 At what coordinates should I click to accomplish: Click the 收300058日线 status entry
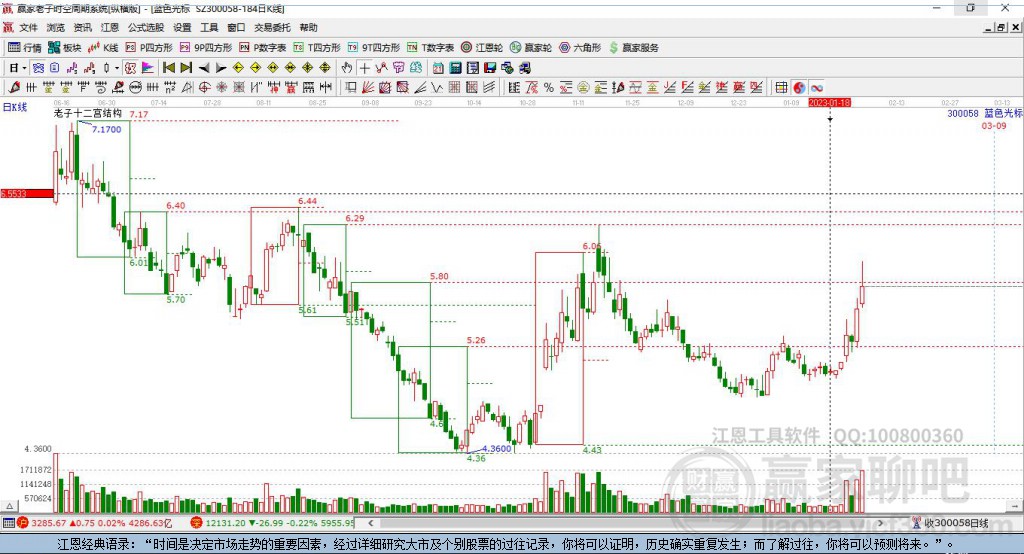pyautogui.click(x=950, y=523)
